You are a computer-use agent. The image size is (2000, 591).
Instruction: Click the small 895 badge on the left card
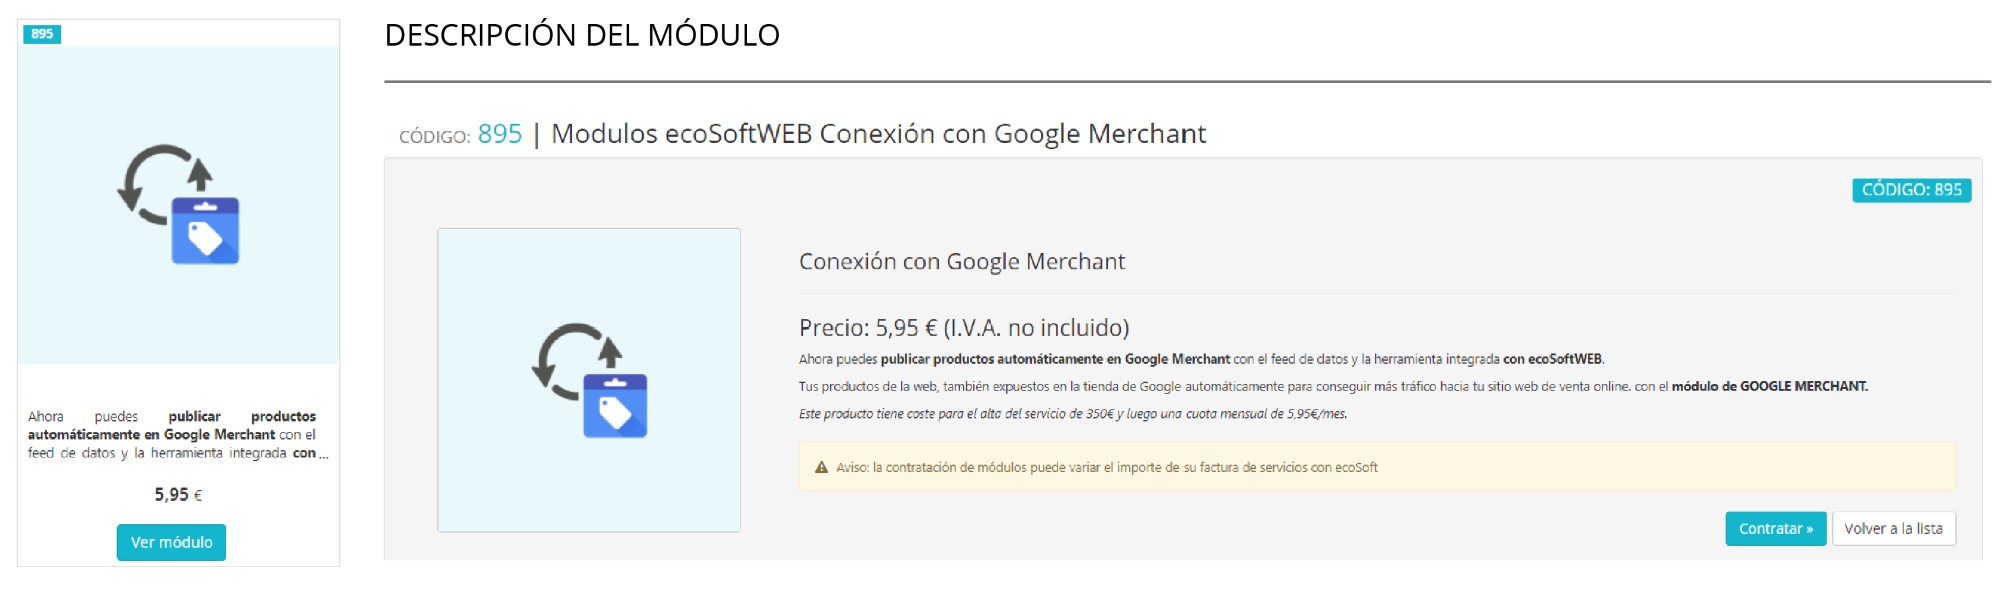(42, 34)
